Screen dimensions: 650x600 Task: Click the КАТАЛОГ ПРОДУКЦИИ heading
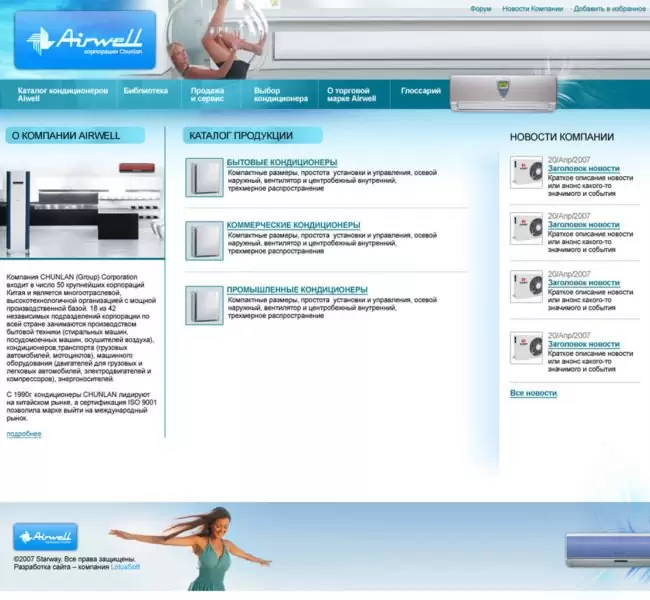click(x=252, y=136)
